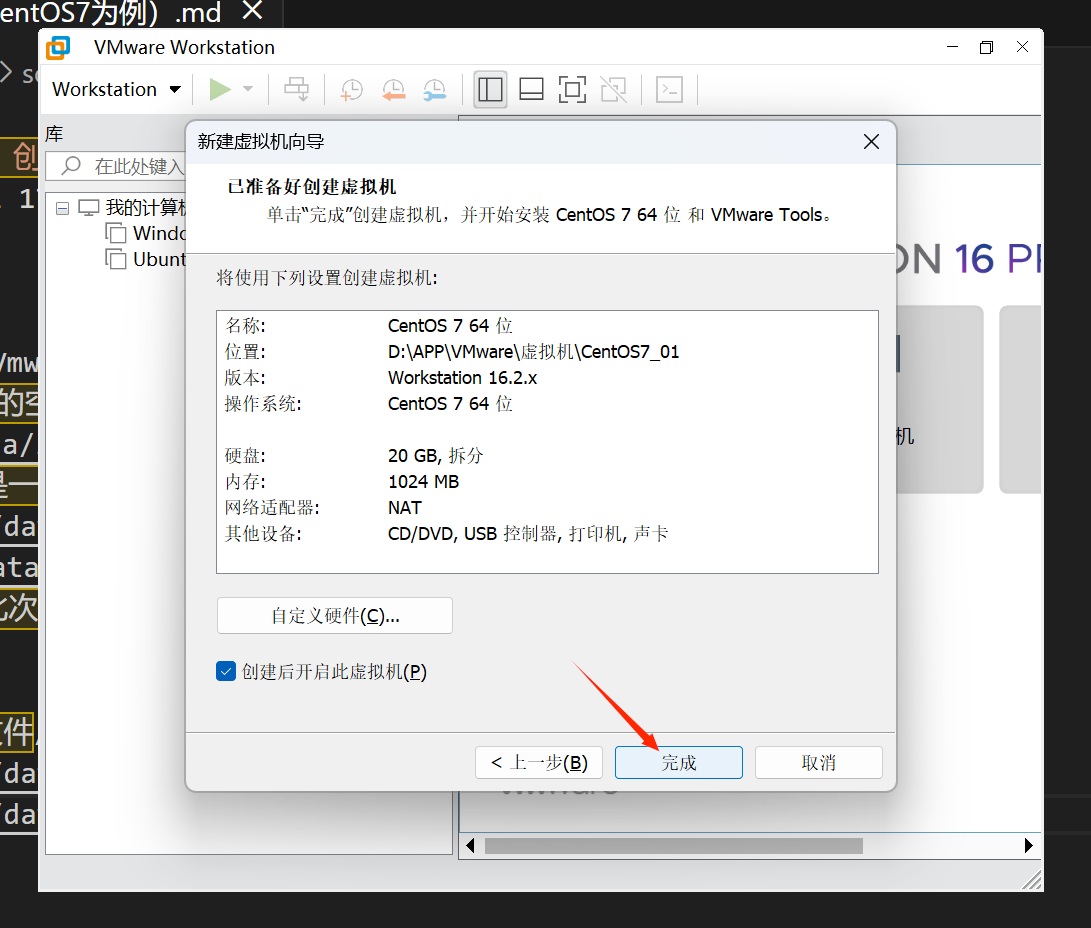Minimize the VMware Workstation window
1091x928 pixels.
(x=953, y=47)
